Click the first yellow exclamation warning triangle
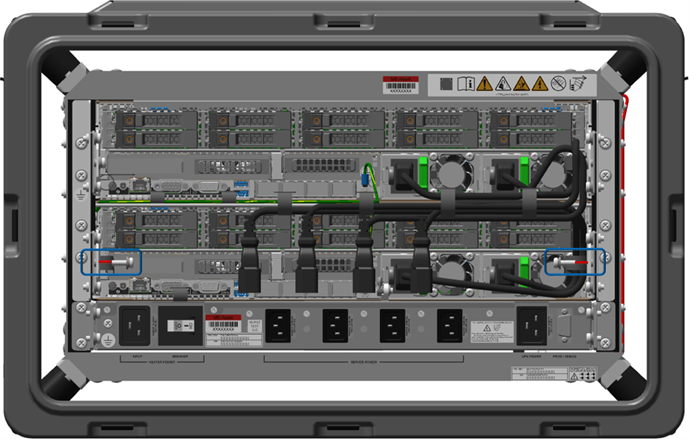Image resolution: width=689 pixels, height=439 pixels. [485, 83]
